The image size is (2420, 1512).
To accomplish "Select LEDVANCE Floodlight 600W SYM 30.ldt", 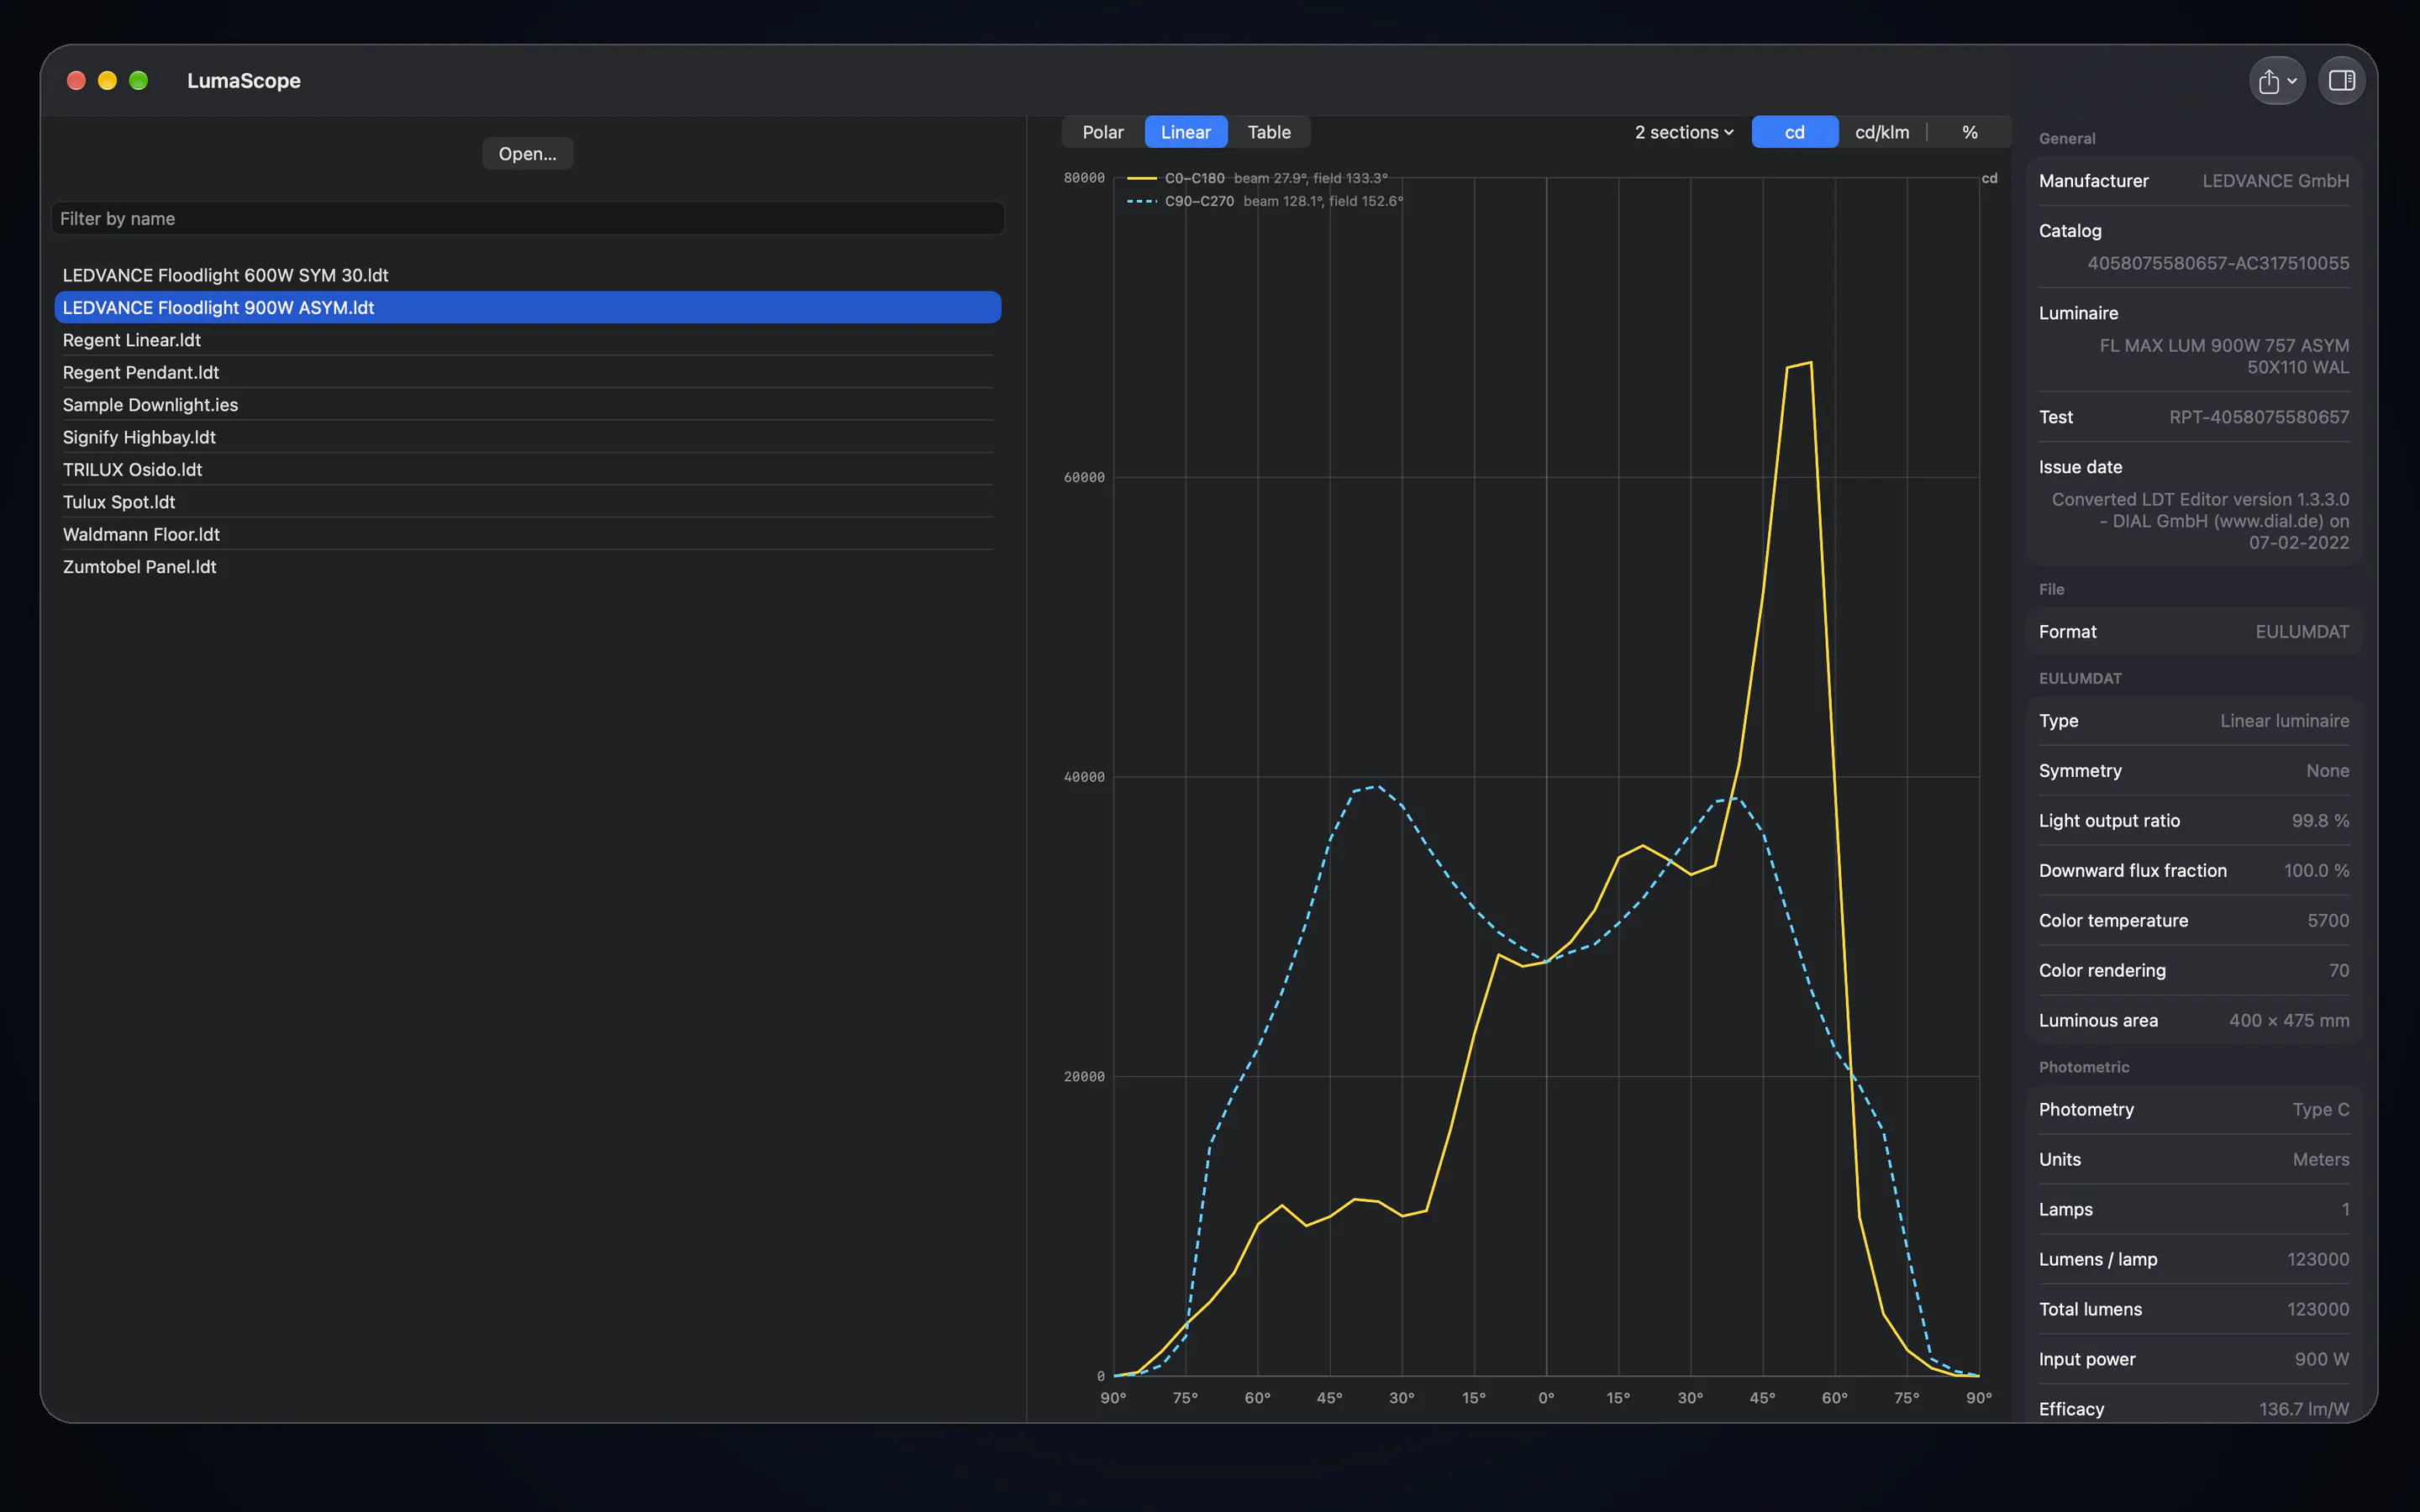I will [x=528, y=275].
